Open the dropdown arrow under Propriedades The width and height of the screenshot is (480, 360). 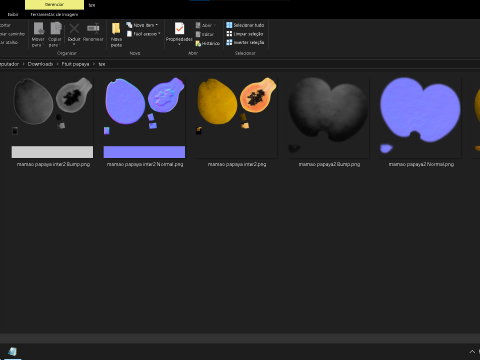coord(179,44)
